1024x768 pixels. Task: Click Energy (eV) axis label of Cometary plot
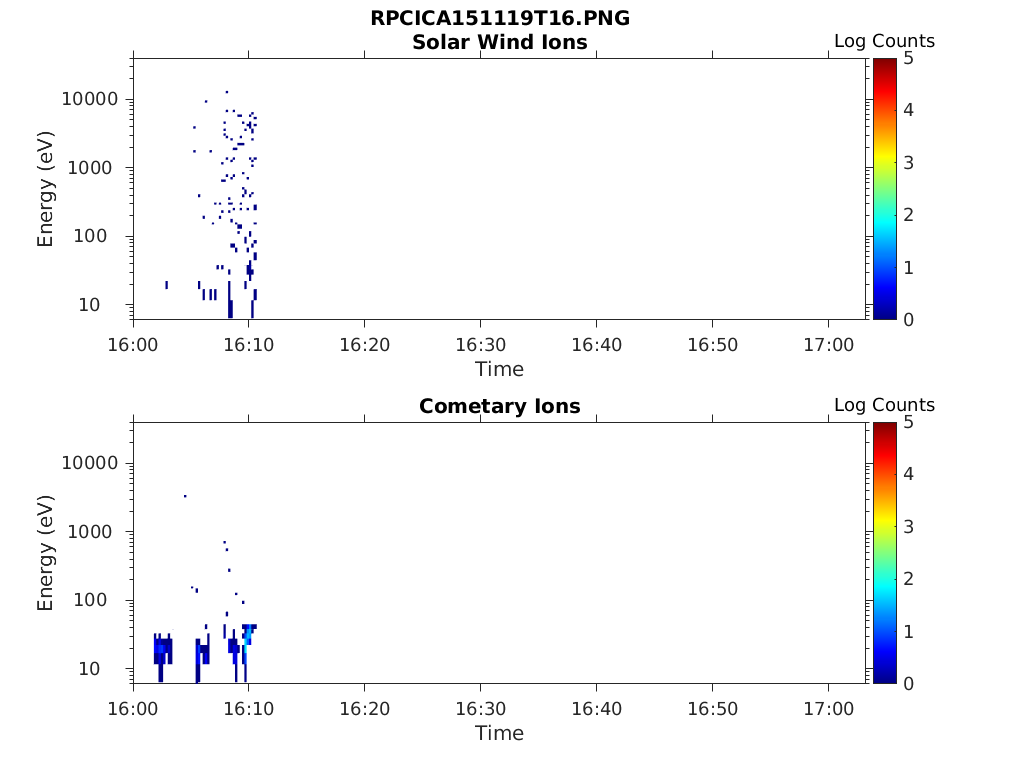coord(45,553)
